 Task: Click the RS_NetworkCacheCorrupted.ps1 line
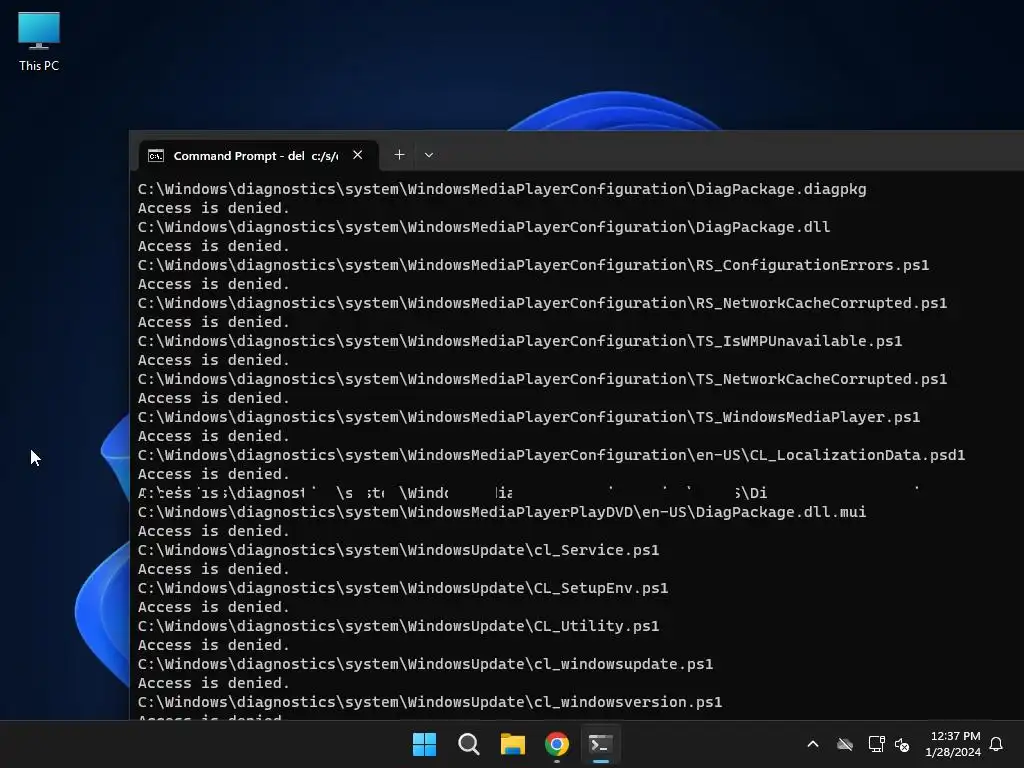(542, 303)
